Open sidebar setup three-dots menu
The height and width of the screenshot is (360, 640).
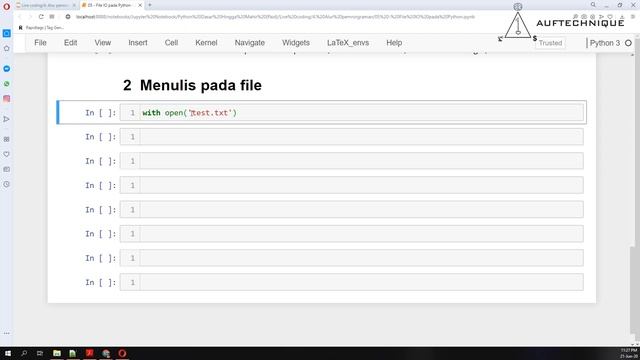7,333
